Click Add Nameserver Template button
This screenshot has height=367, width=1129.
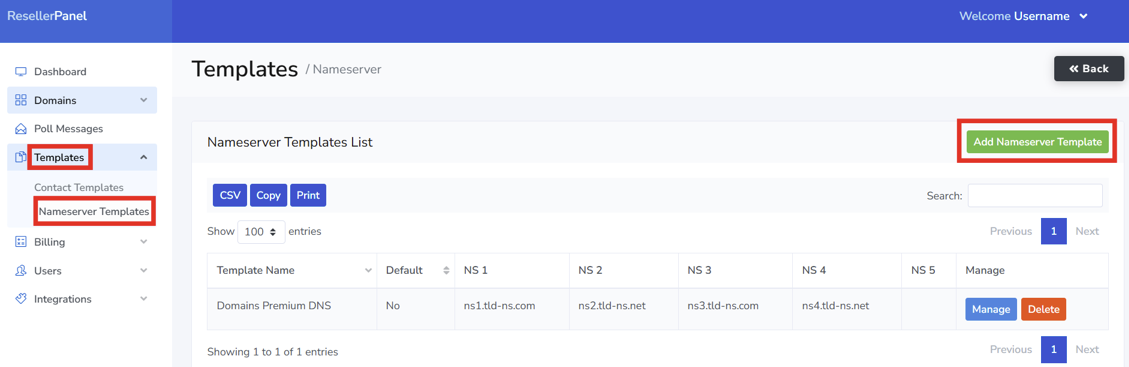pyautogui.click(x=1038, y=142)
